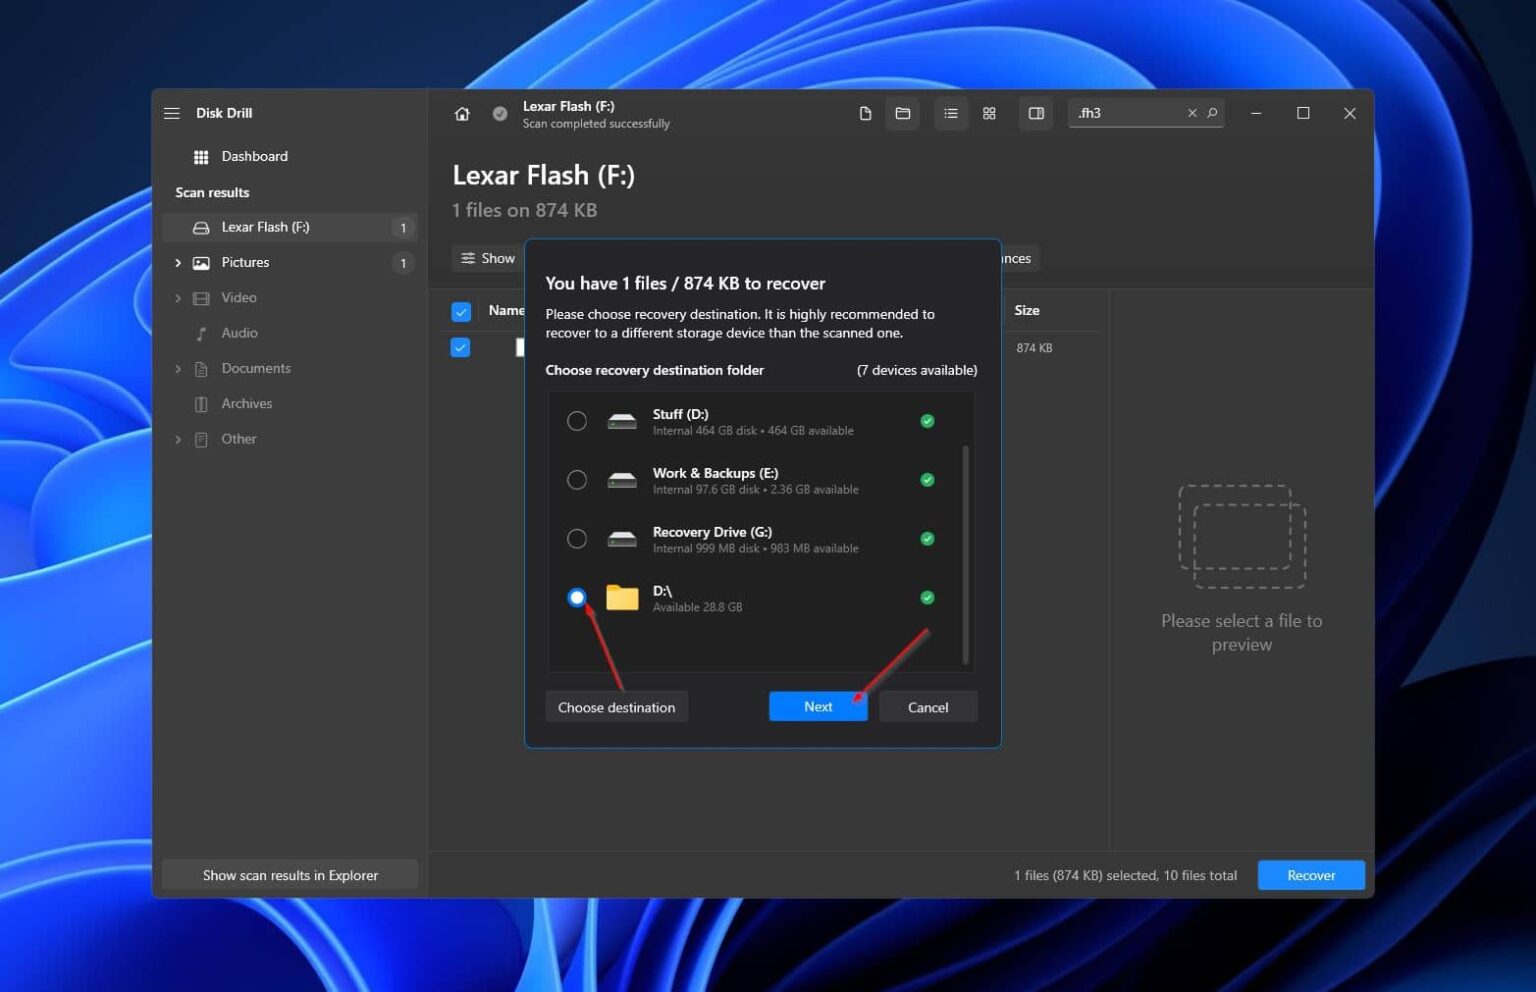
Task: Toggle the select-all checkbox in header
Action: 461,312
